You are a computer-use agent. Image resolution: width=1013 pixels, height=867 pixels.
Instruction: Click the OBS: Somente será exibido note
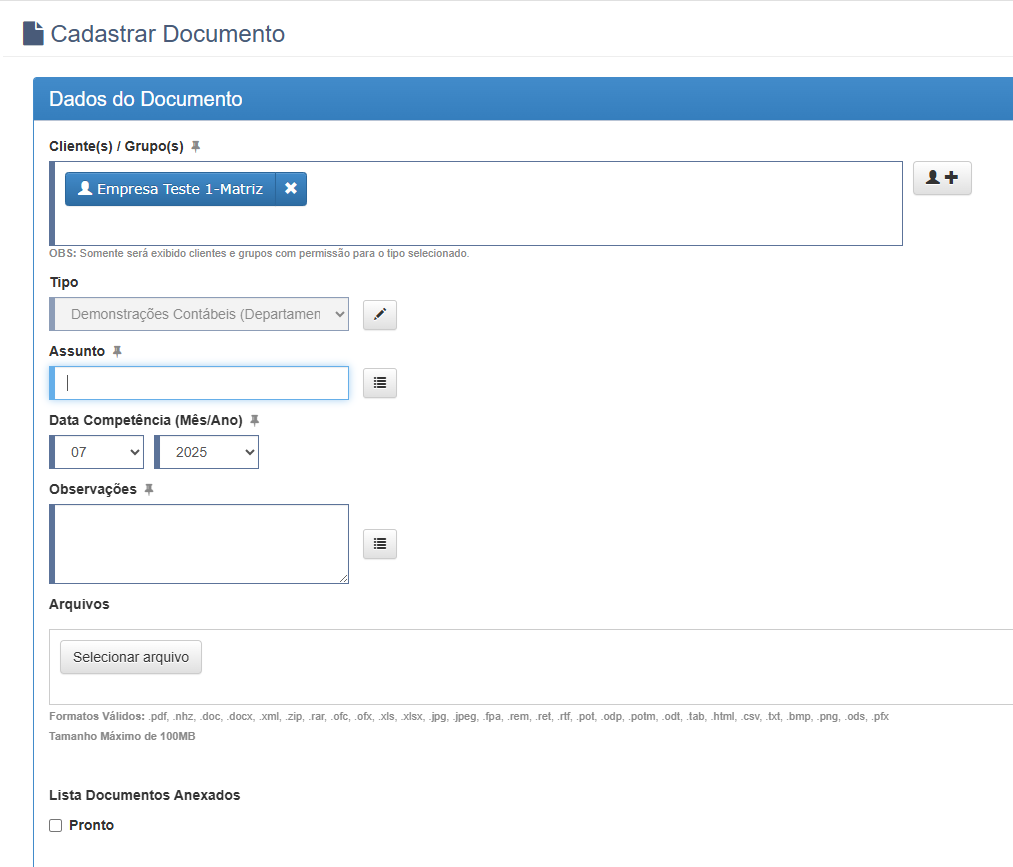click(x=259, y=253)
